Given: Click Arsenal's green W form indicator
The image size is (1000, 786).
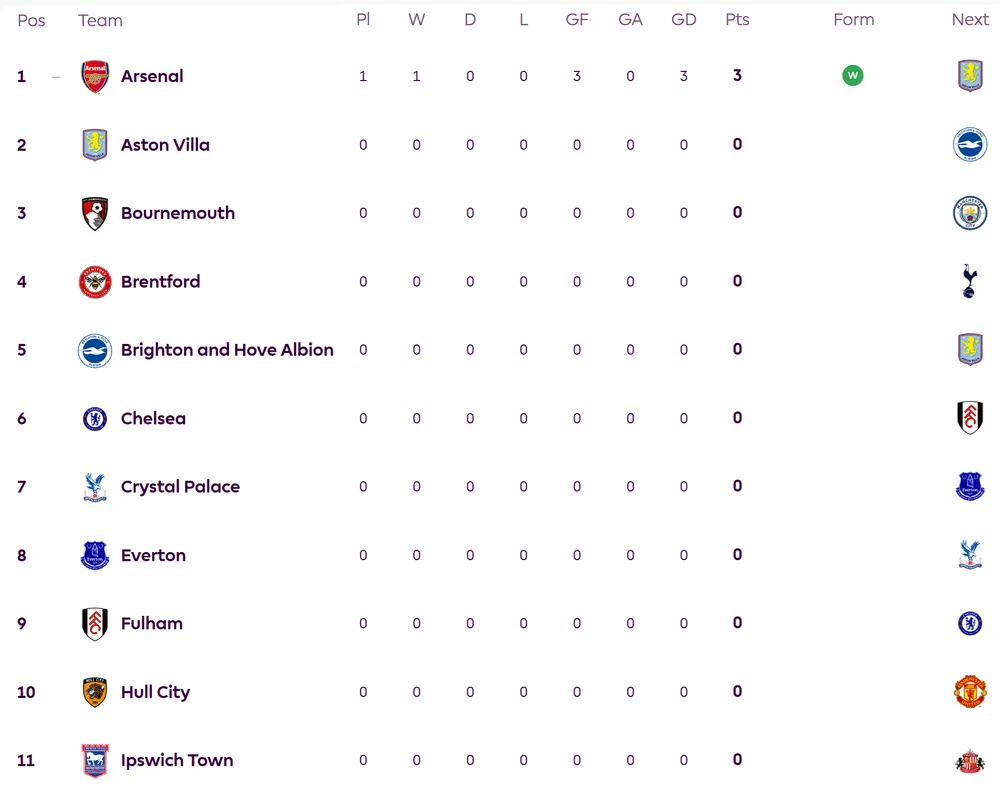Looking at the screenshot, I should pyautogui.click(x=853, y=75).
